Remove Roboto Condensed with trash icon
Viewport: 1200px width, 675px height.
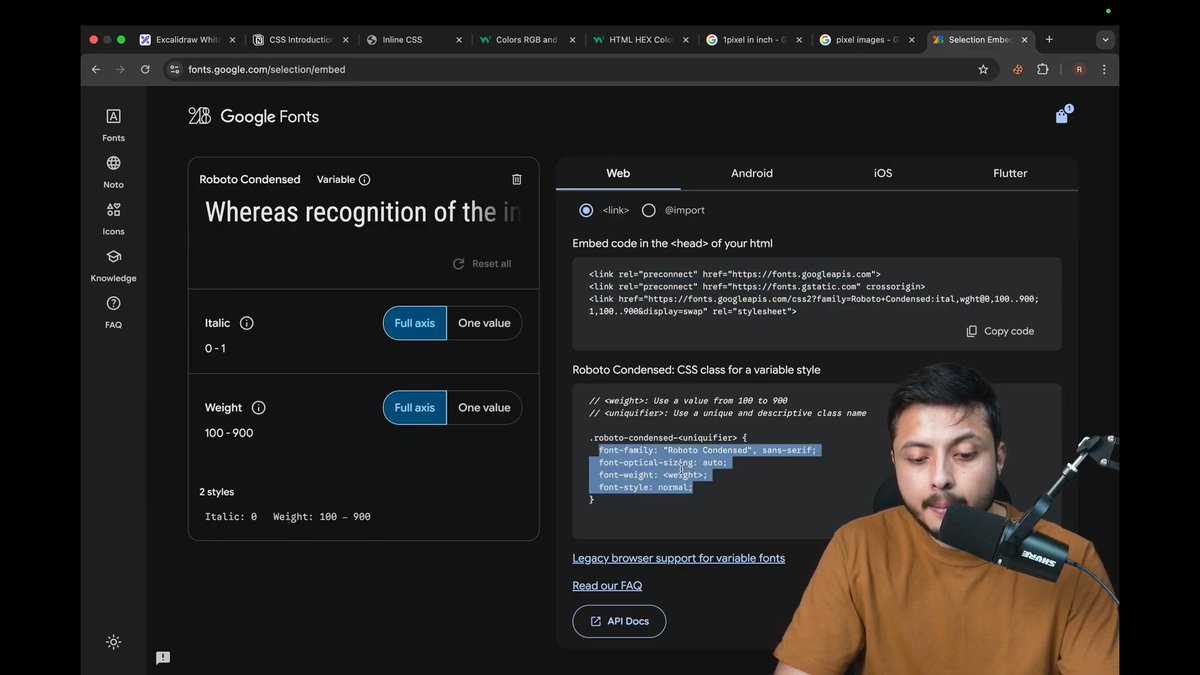click(517, 179)
